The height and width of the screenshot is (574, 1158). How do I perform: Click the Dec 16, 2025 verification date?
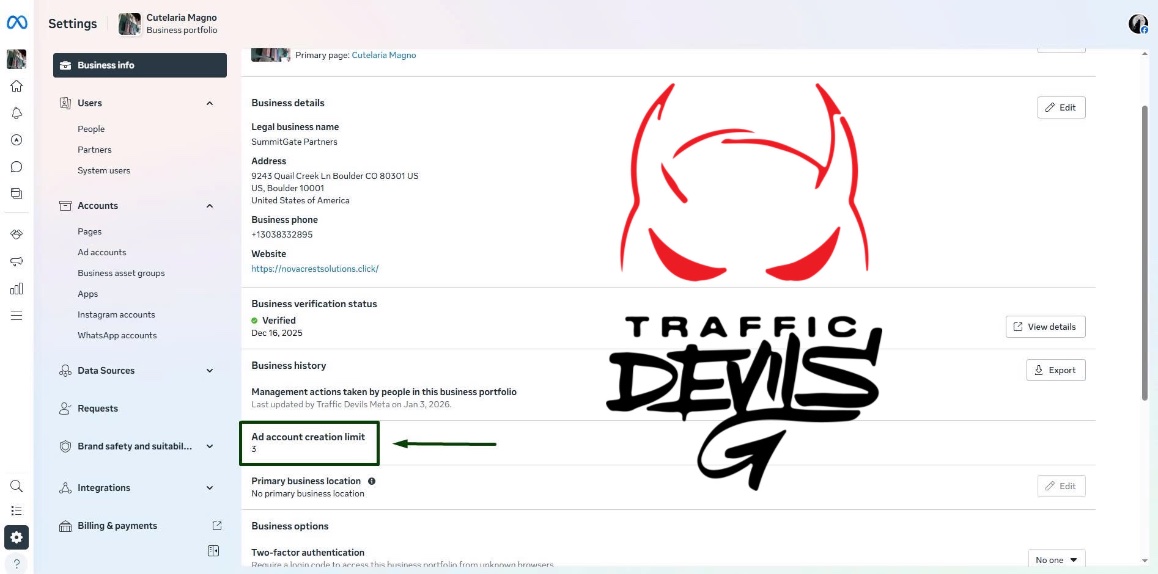[x=277, y=332]
